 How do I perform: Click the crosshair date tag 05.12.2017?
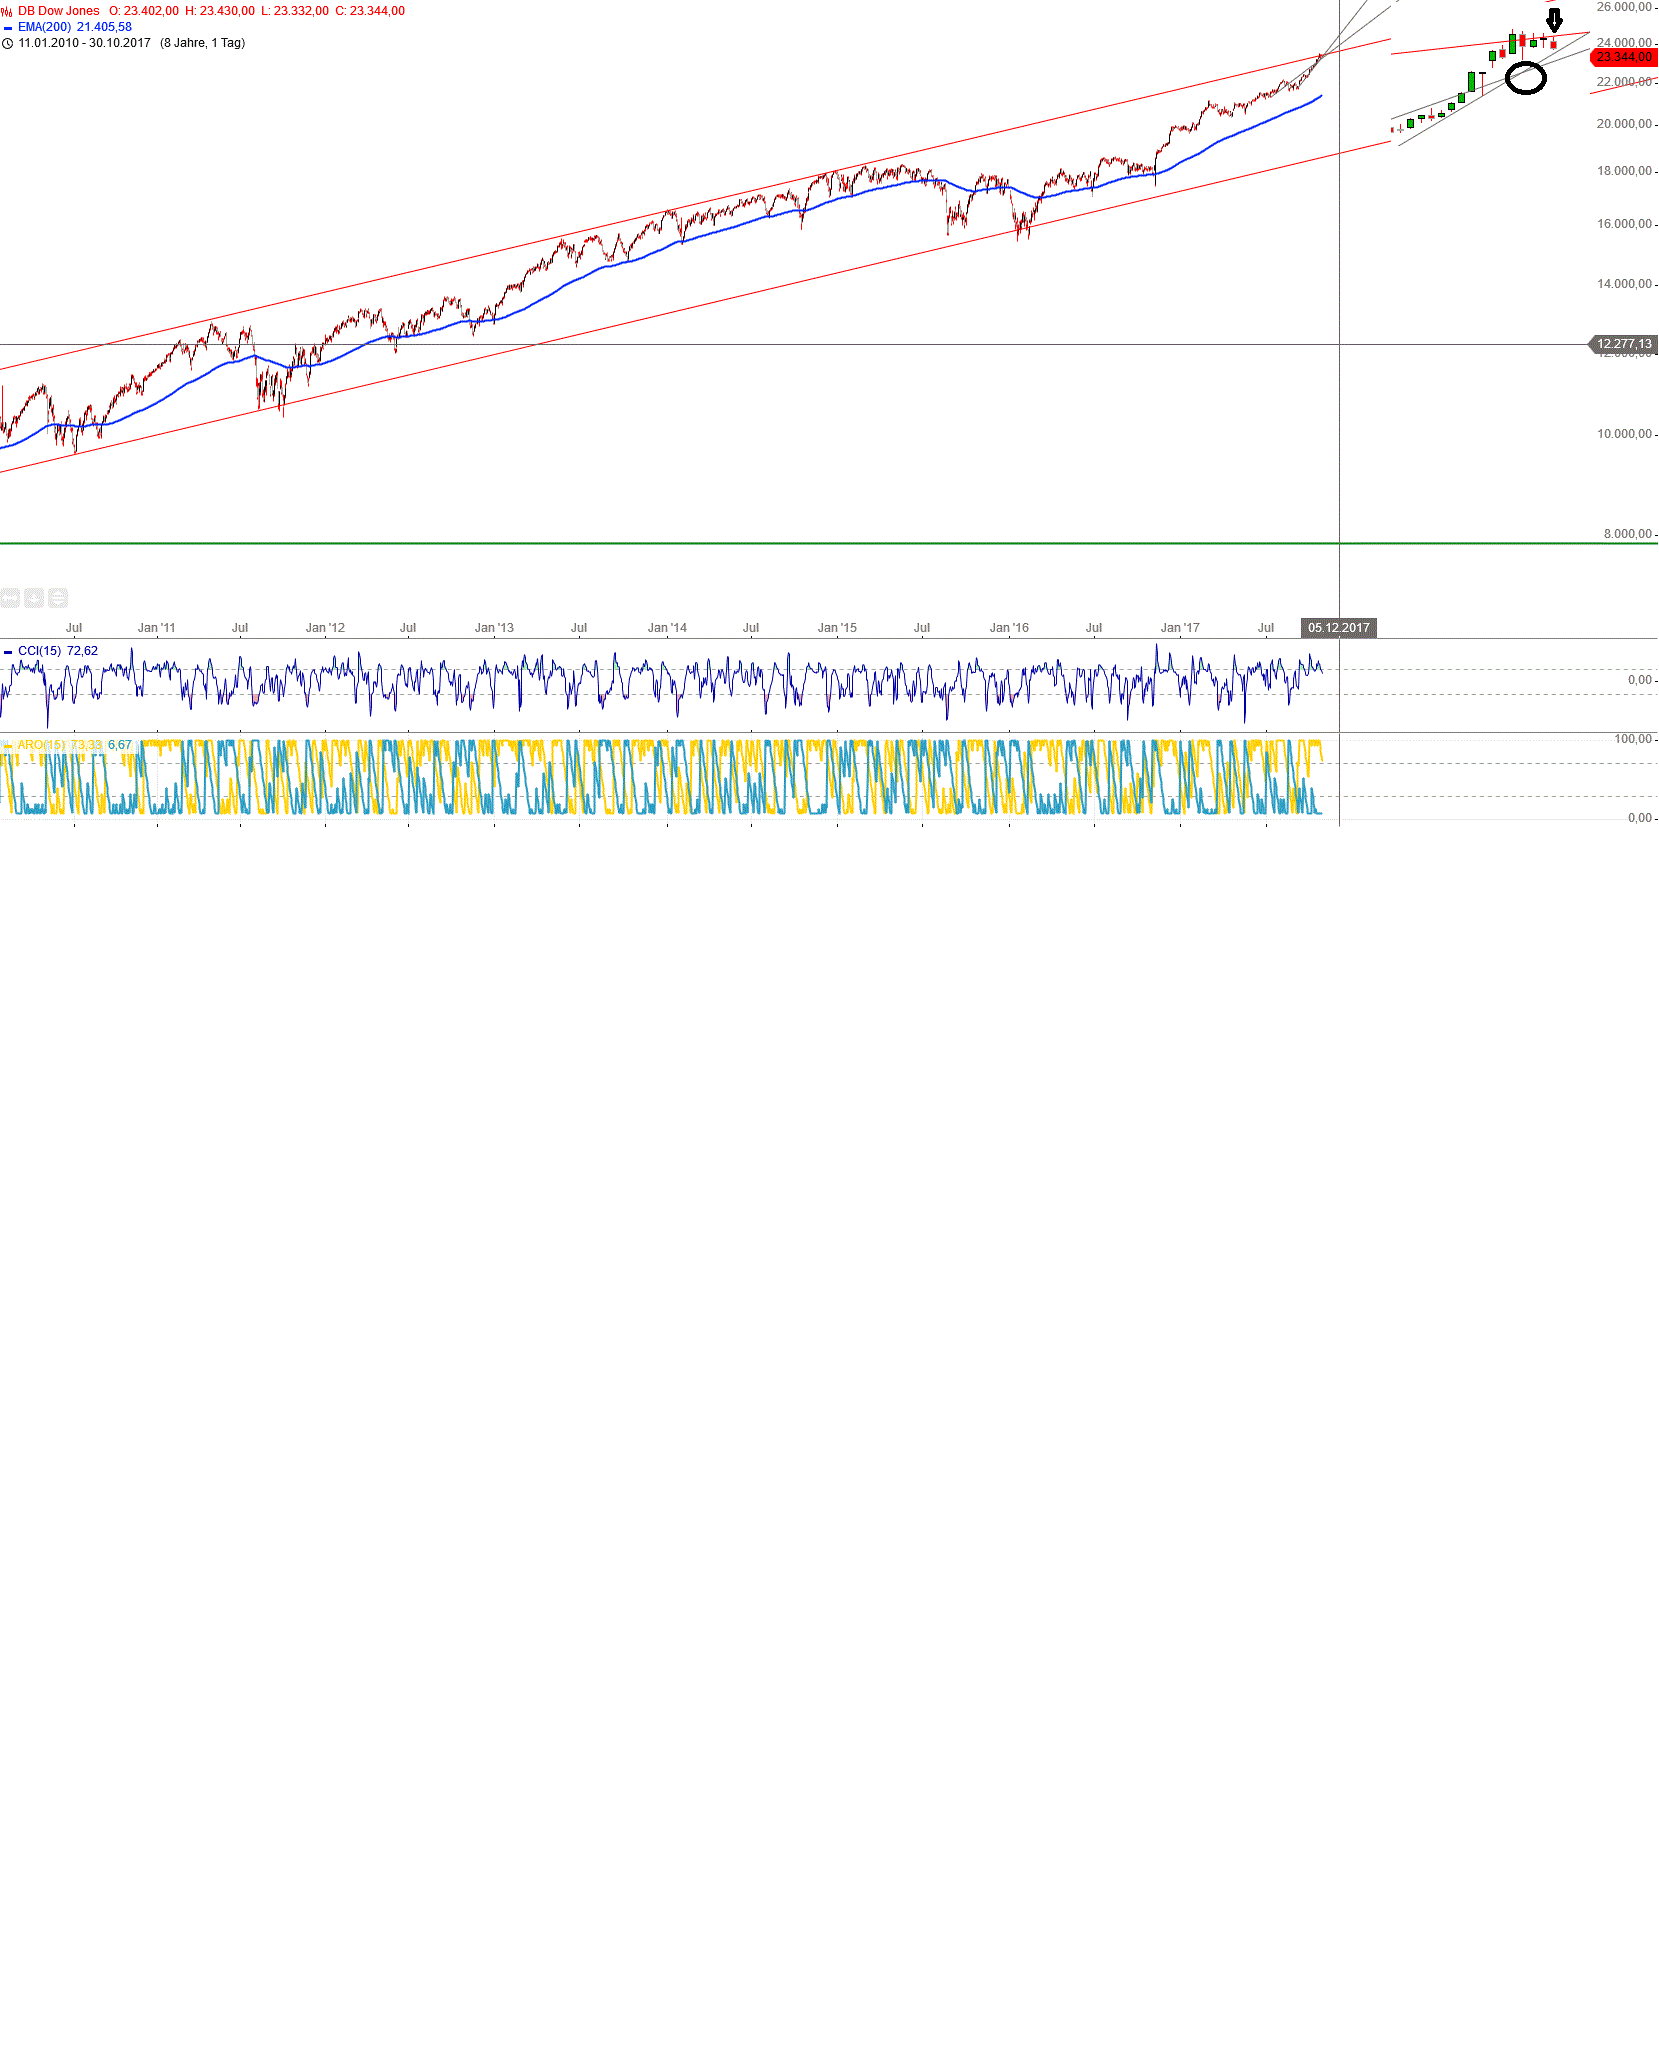coord(1339,628)
